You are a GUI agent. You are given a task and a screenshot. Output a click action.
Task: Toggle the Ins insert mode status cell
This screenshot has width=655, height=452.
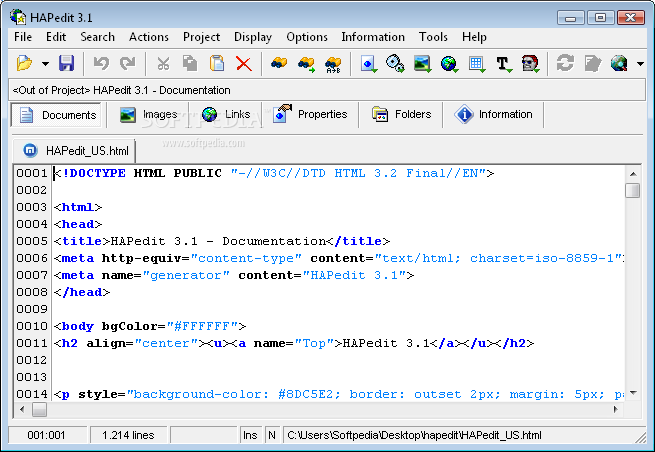pos(250,435)
